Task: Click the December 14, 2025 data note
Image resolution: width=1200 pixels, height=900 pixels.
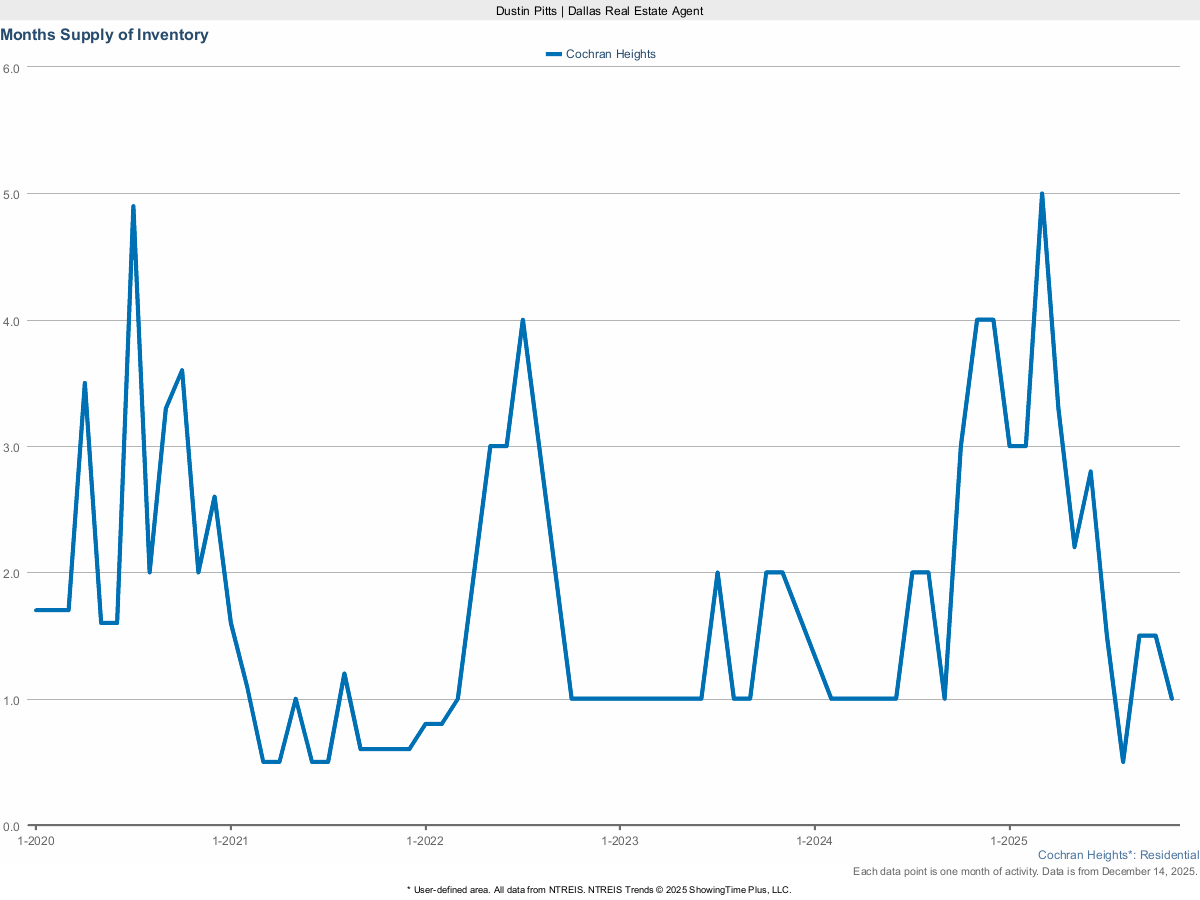Action: tap(1025, 871)
